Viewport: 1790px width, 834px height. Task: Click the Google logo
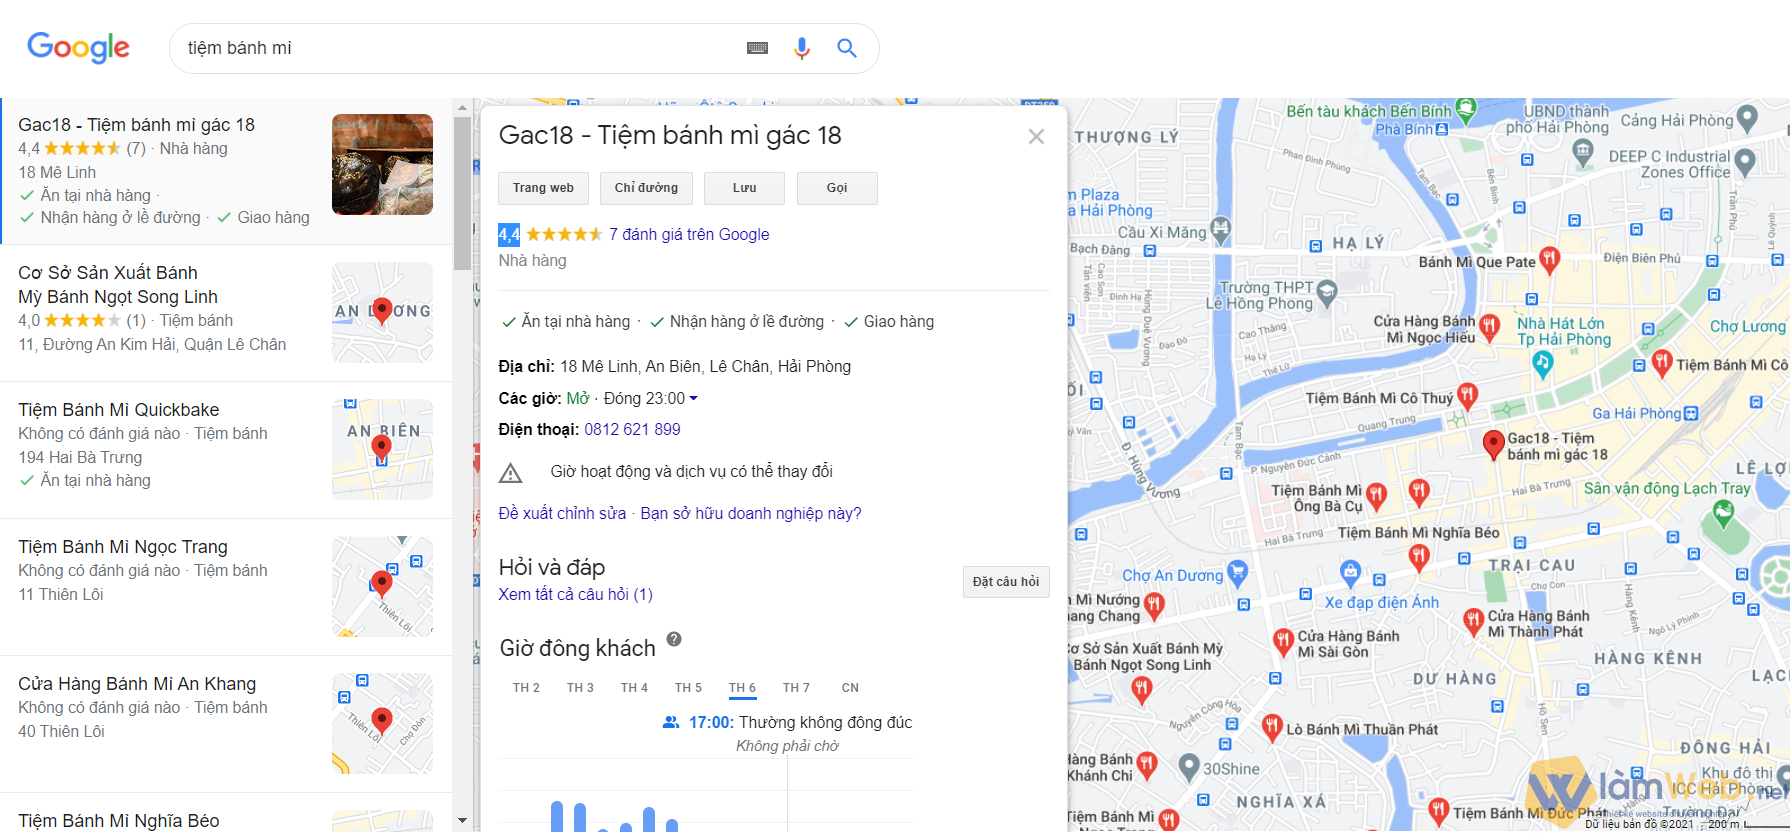[x=78, y=47]
